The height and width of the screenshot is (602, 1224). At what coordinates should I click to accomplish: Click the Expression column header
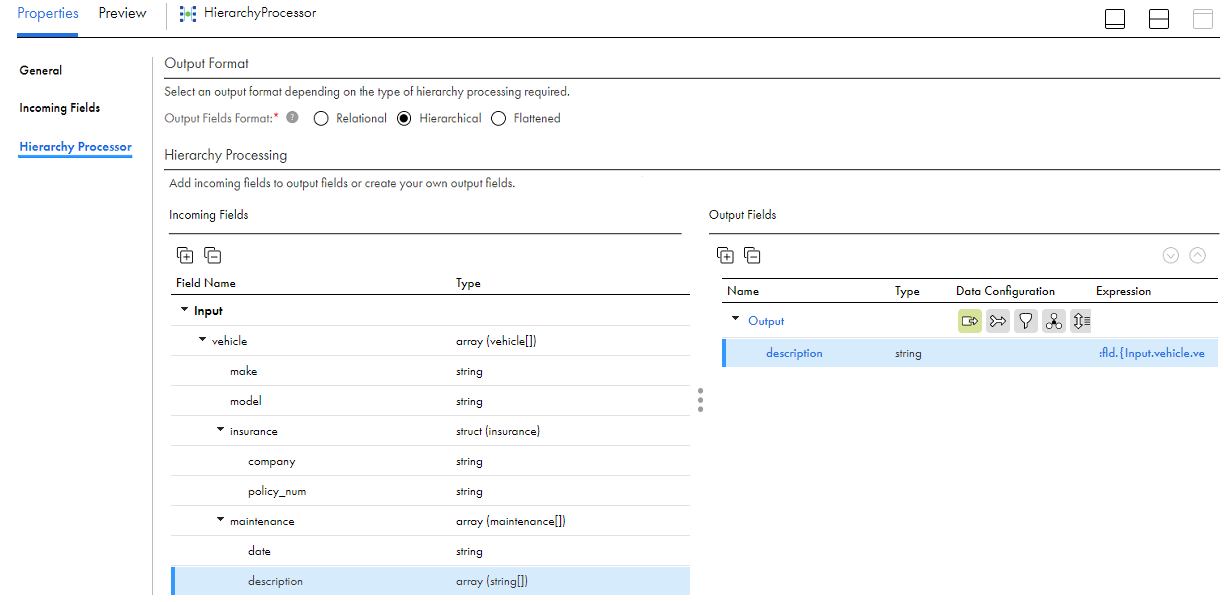1123,291
